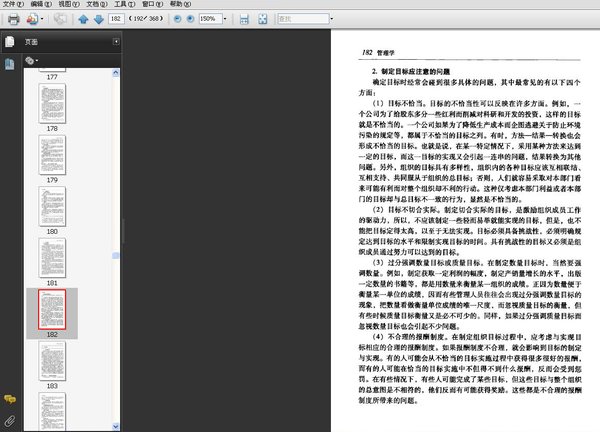Open the thumbnail options gear dropdown

pyautogui.click(x=33, y=61)
